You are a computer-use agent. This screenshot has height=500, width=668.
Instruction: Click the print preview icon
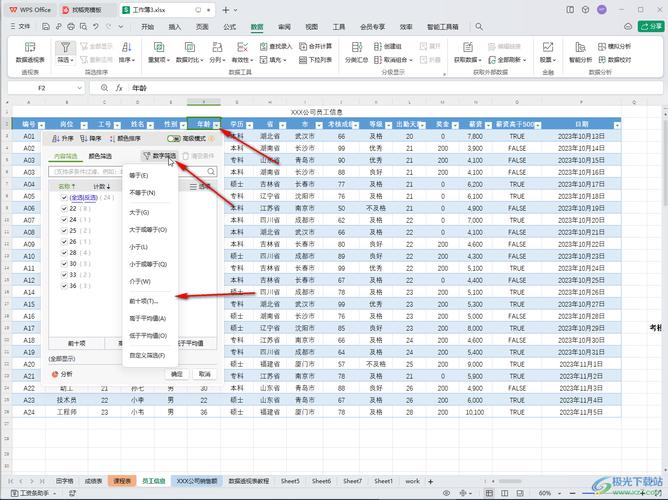(x=84, y=26)
